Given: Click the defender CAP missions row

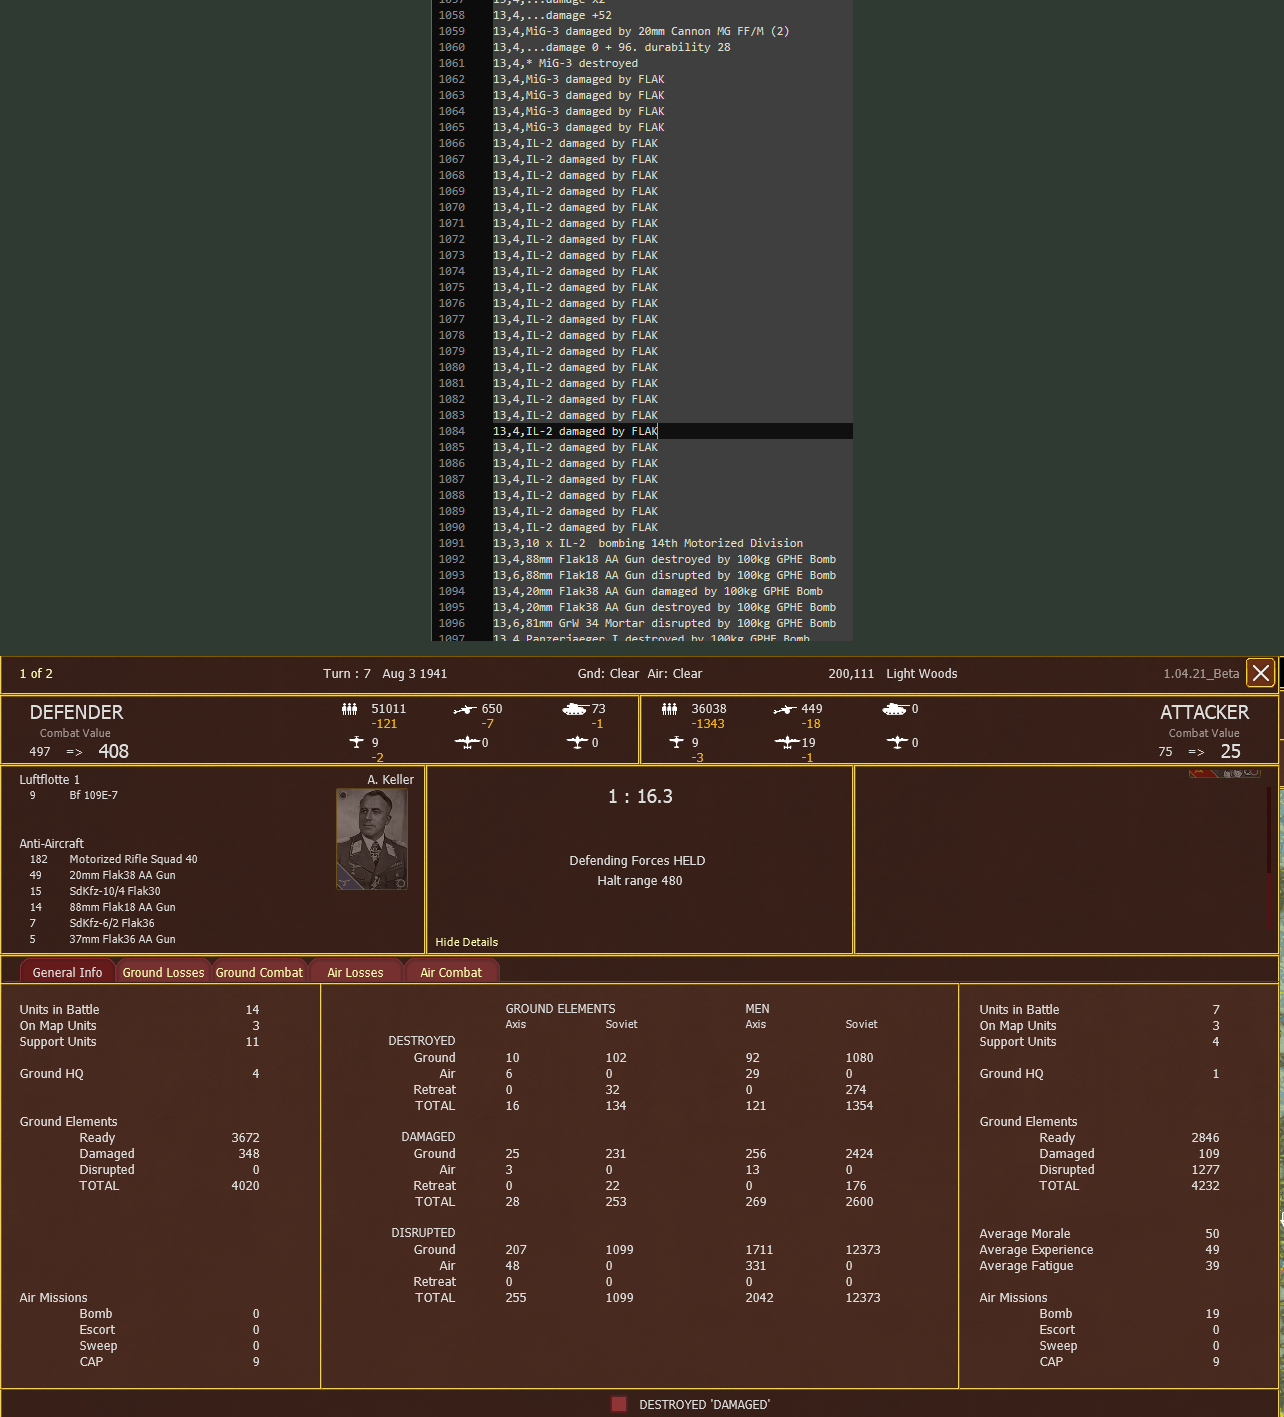Looking at the screenshot, I should 169,1362.
